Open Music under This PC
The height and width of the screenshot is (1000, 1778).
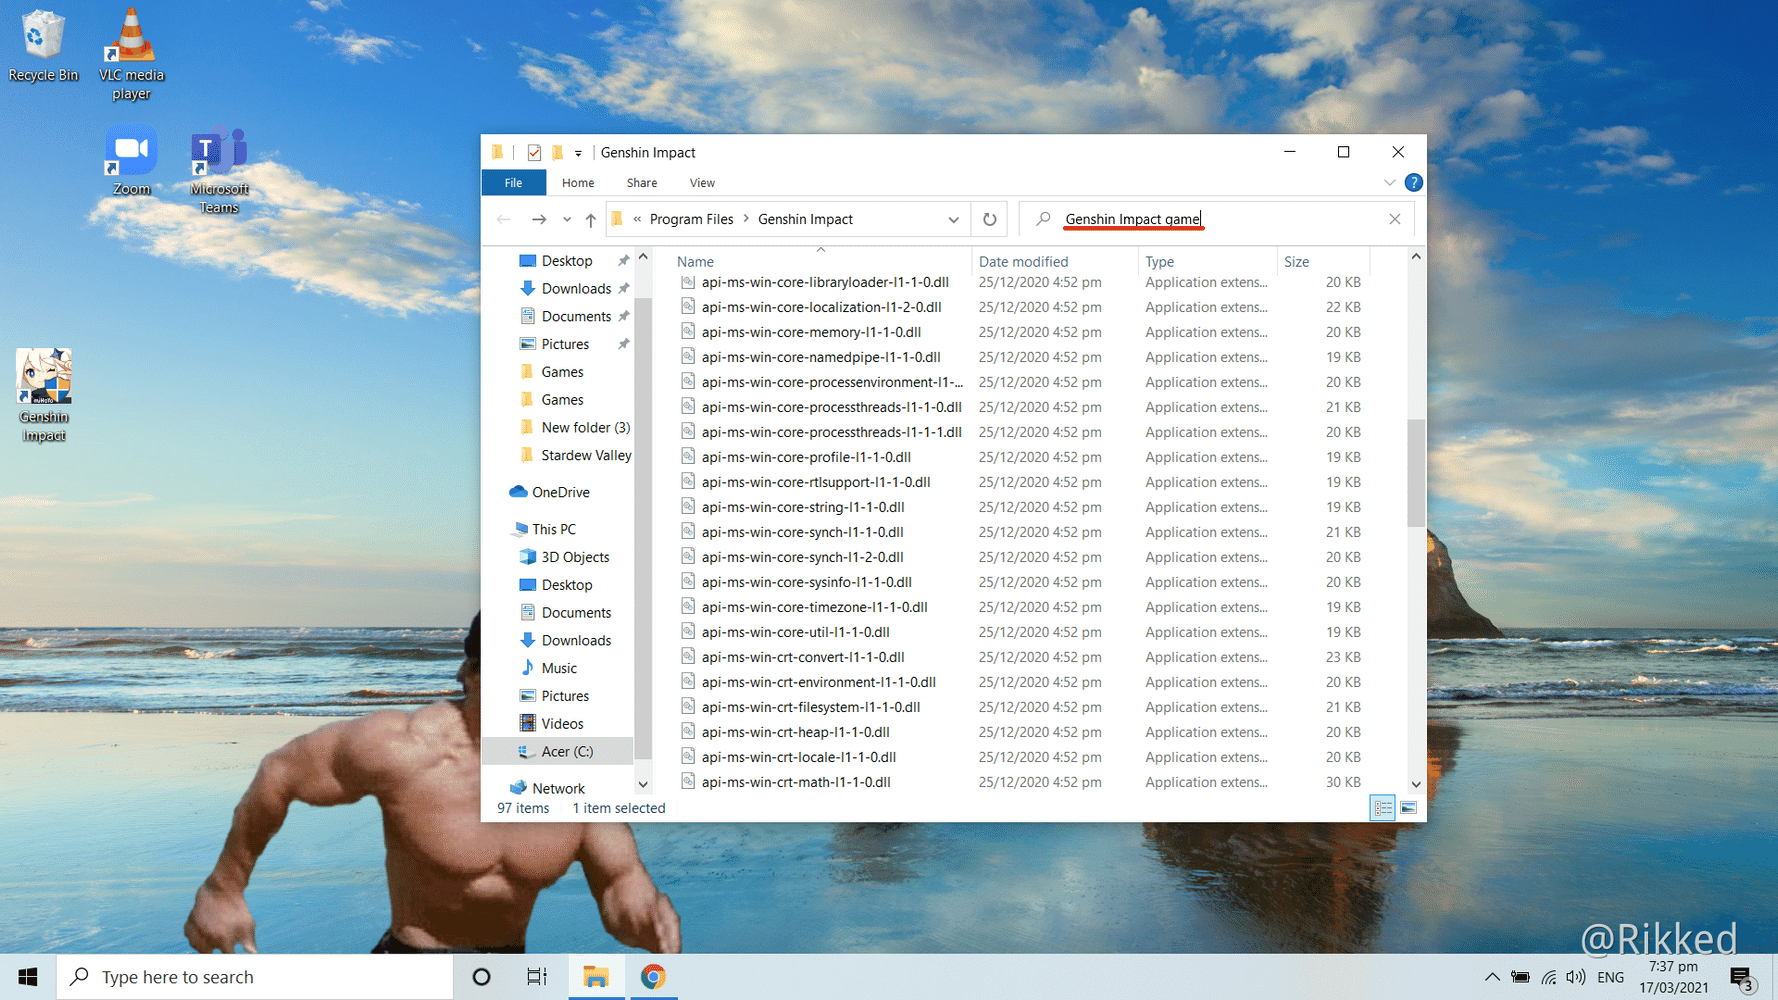click(x=559, y=669)
